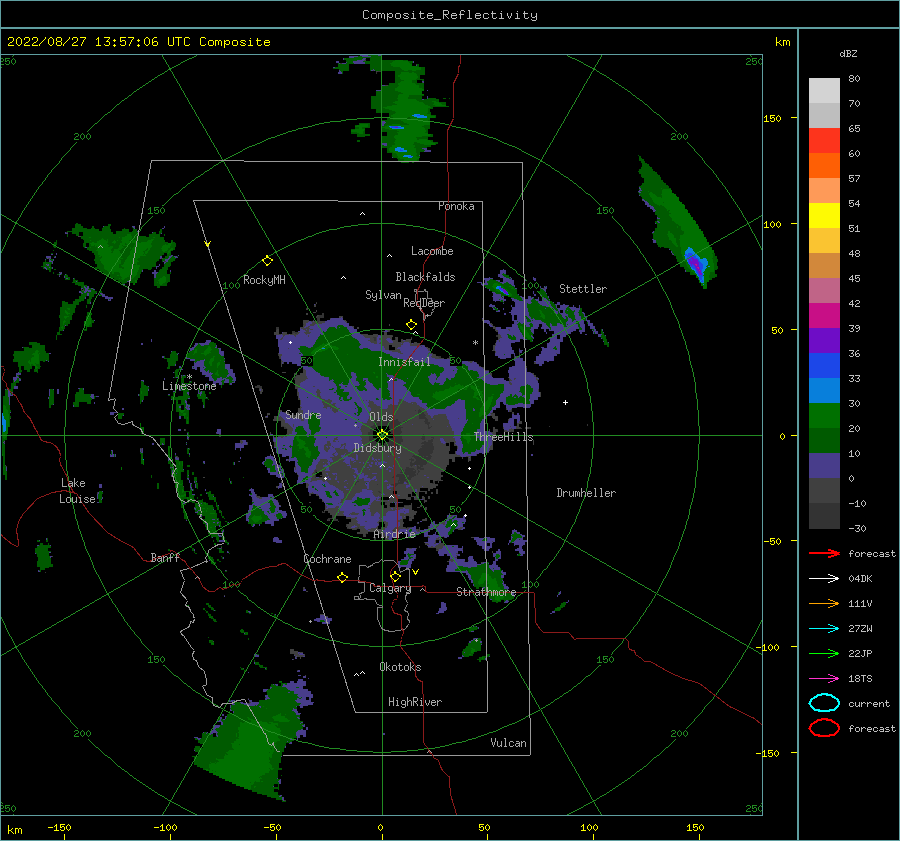Click the -150 tick on bottom axis

pos(59,827)
